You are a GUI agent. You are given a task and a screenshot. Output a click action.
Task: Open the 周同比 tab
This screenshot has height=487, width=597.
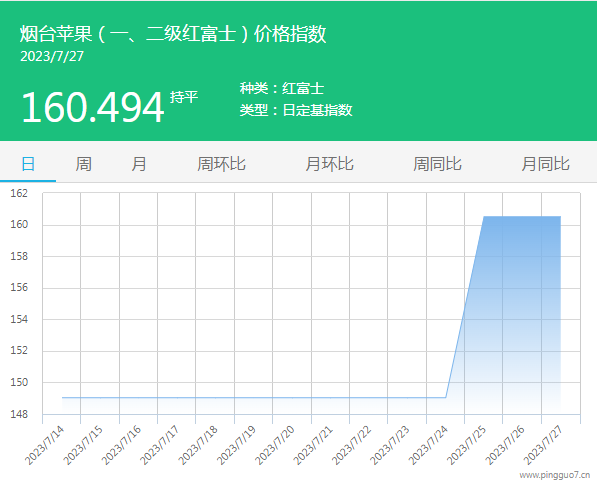(x=437, y=164)
